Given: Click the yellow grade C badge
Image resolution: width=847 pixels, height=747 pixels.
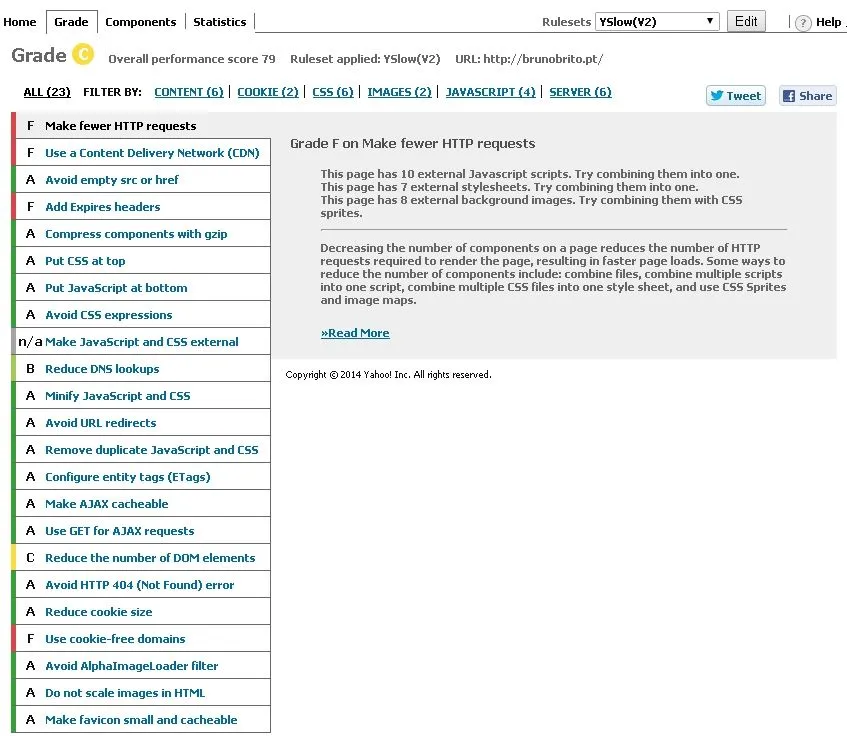Looking at the screenshot, I should click(83, 54).
